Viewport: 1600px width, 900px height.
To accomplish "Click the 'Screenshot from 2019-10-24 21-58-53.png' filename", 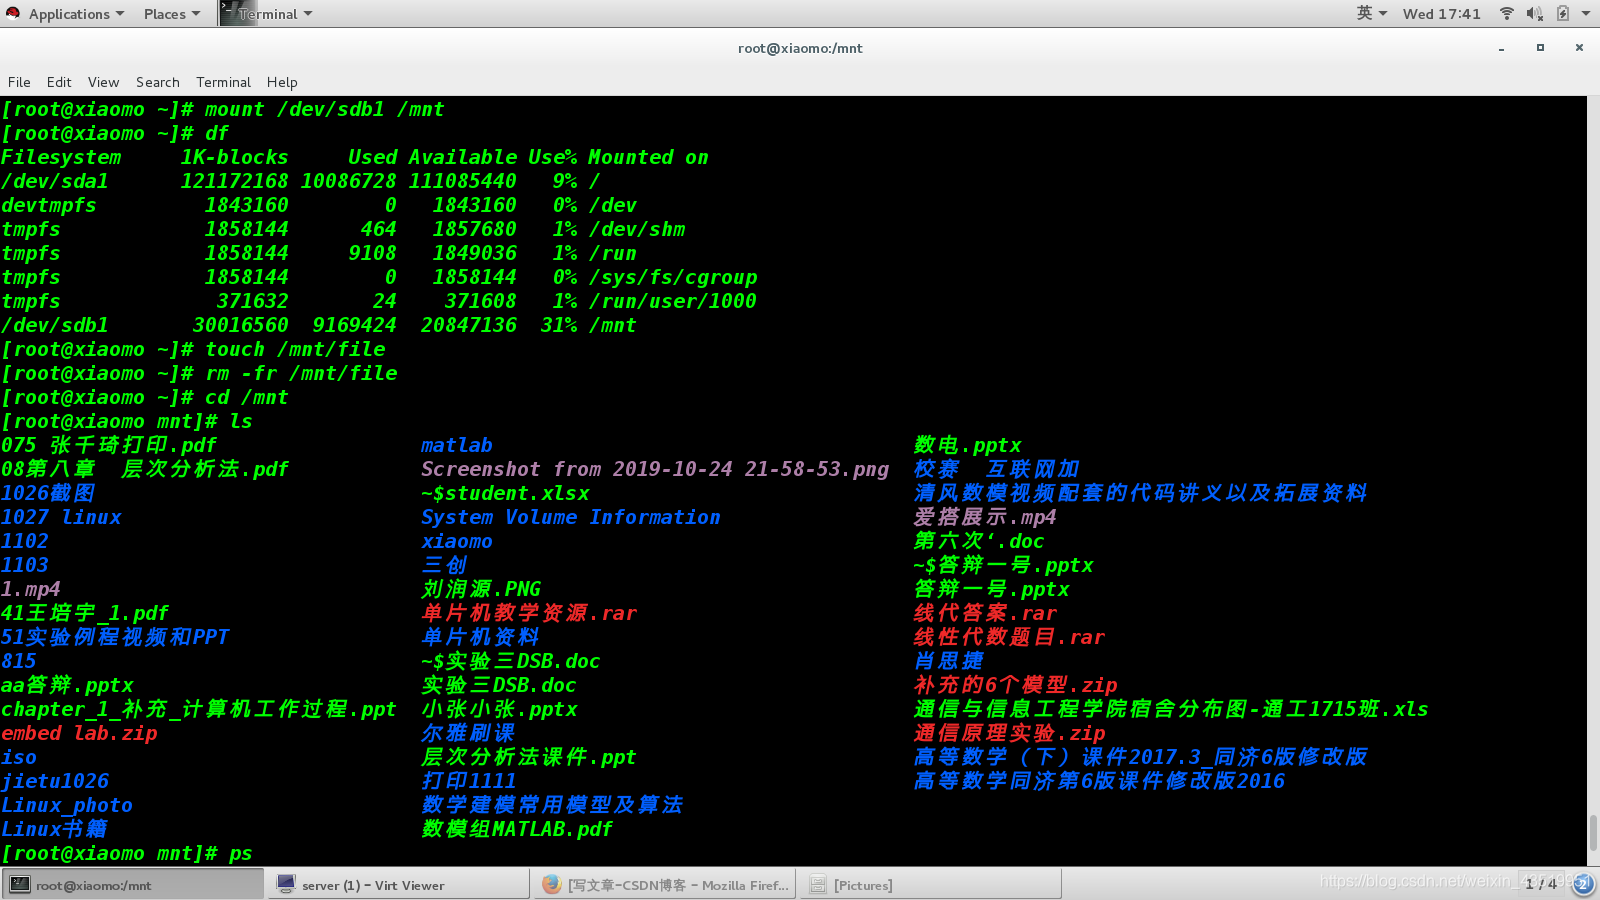I will click(655, 469).
